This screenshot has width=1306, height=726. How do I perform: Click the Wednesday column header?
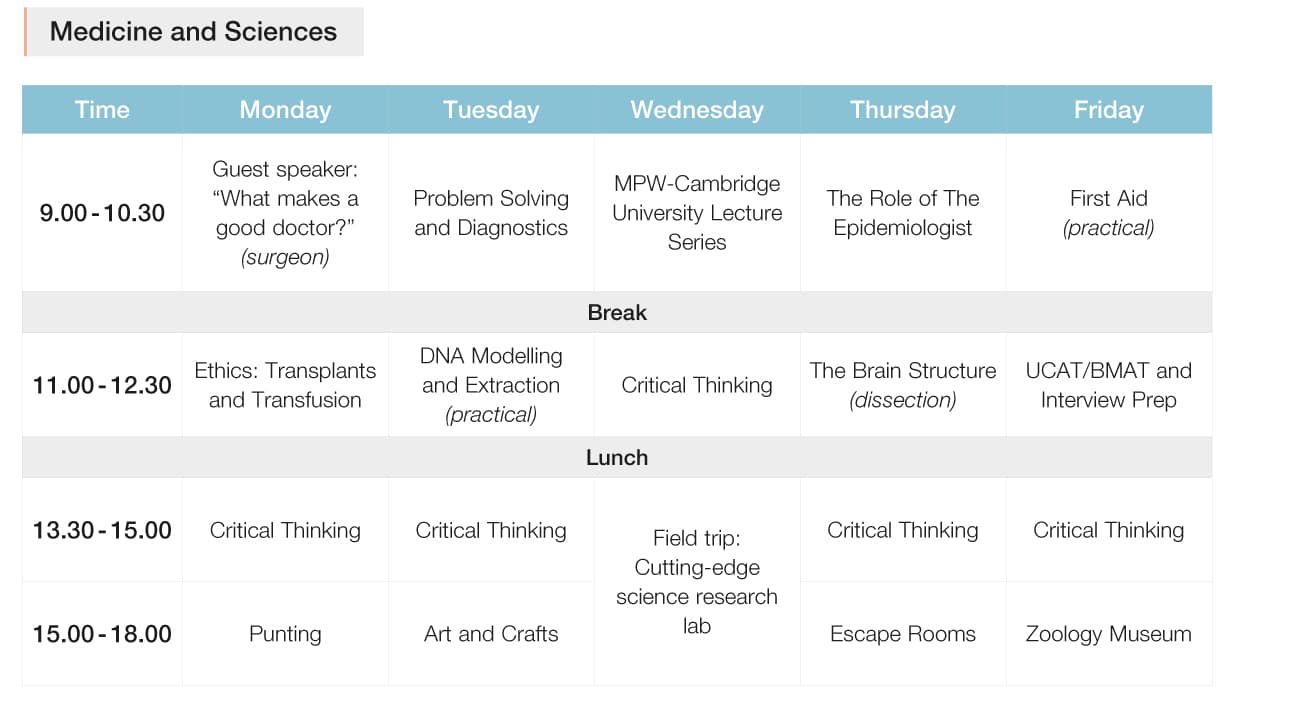(x=697, y=110)
